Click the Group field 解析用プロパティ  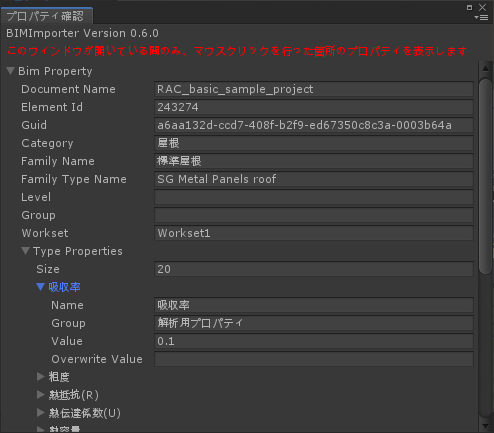pos(314,323)
